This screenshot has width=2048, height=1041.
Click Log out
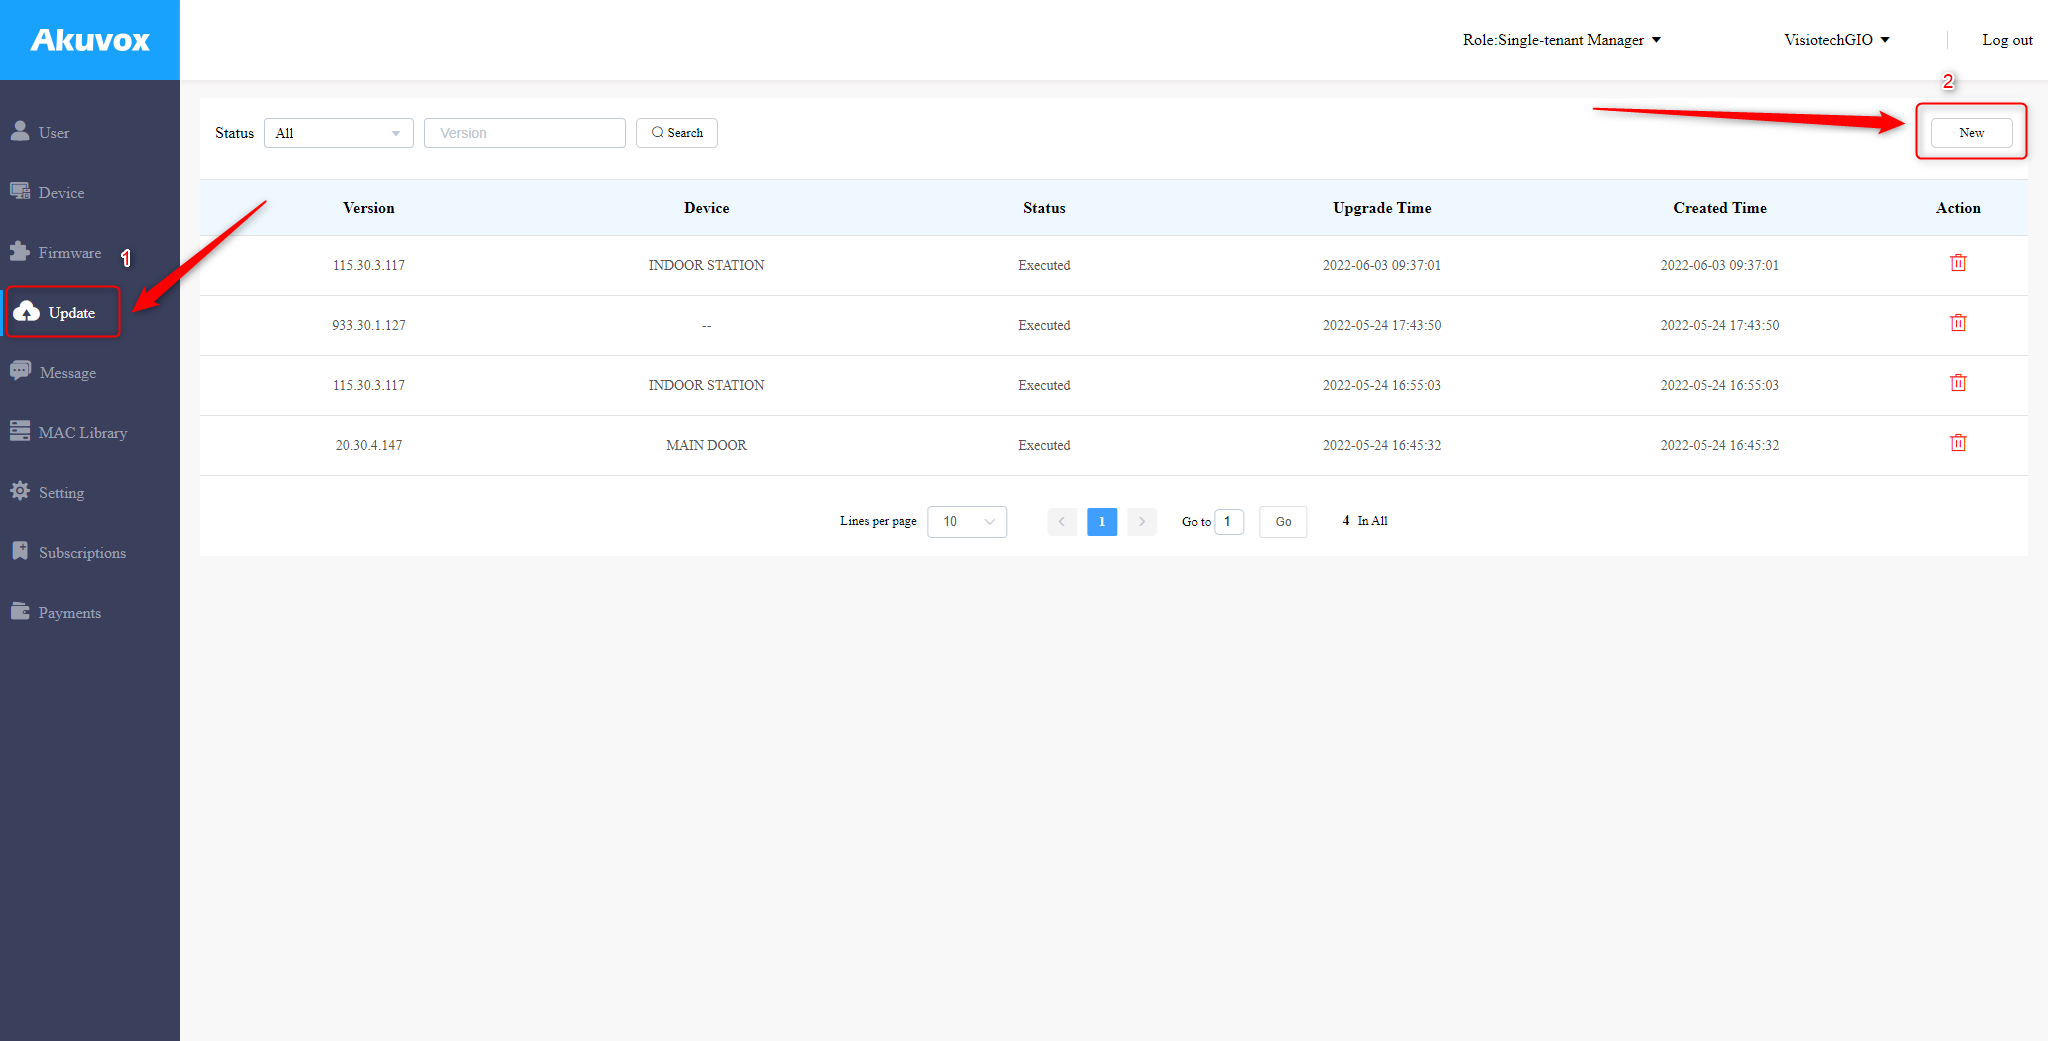coord(2007,40)
